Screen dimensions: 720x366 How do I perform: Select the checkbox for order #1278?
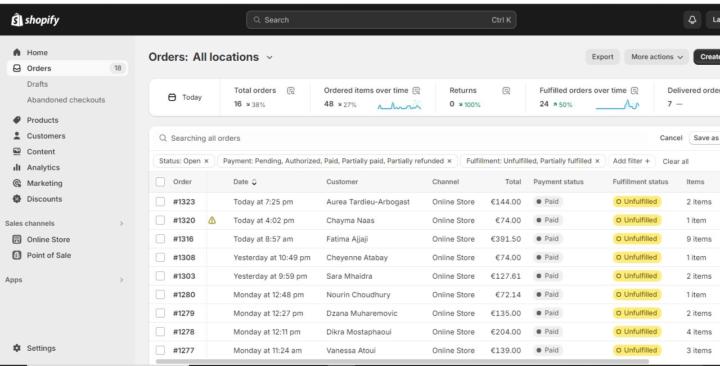click(160, 332)
